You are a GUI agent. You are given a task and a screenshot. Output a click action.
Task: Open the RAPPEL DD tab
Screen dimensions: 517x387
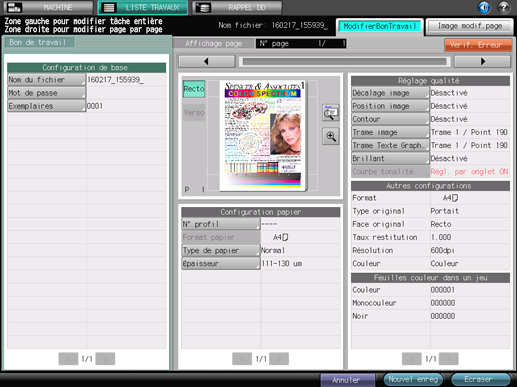pos(237,7)
